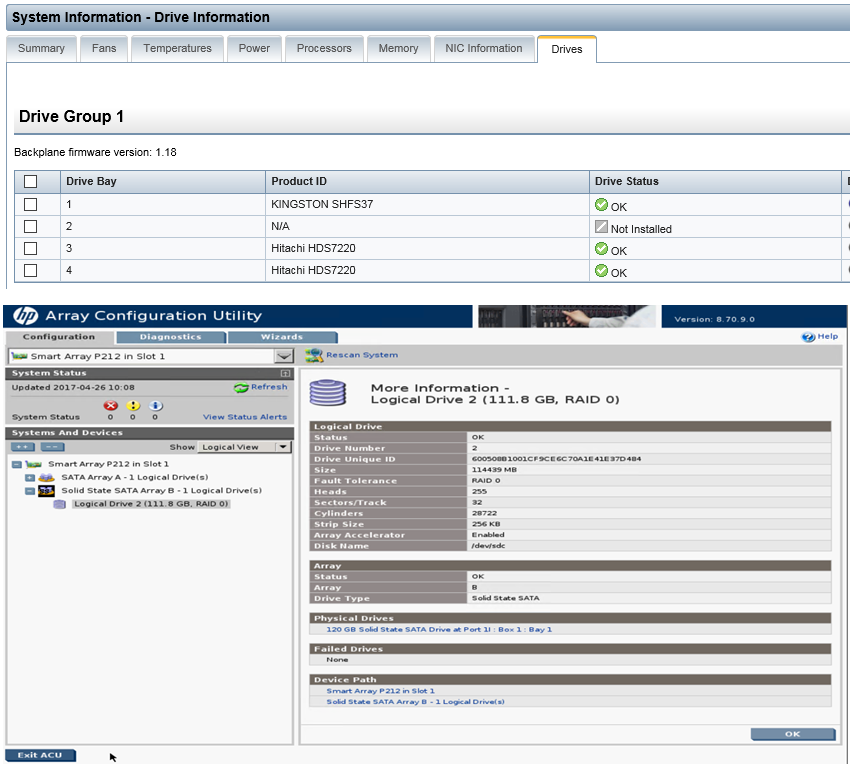Image resolution: width=854 pixels, height=770 pixels.
Task: Click the red critical alerts icon
Action: [111, 406]
